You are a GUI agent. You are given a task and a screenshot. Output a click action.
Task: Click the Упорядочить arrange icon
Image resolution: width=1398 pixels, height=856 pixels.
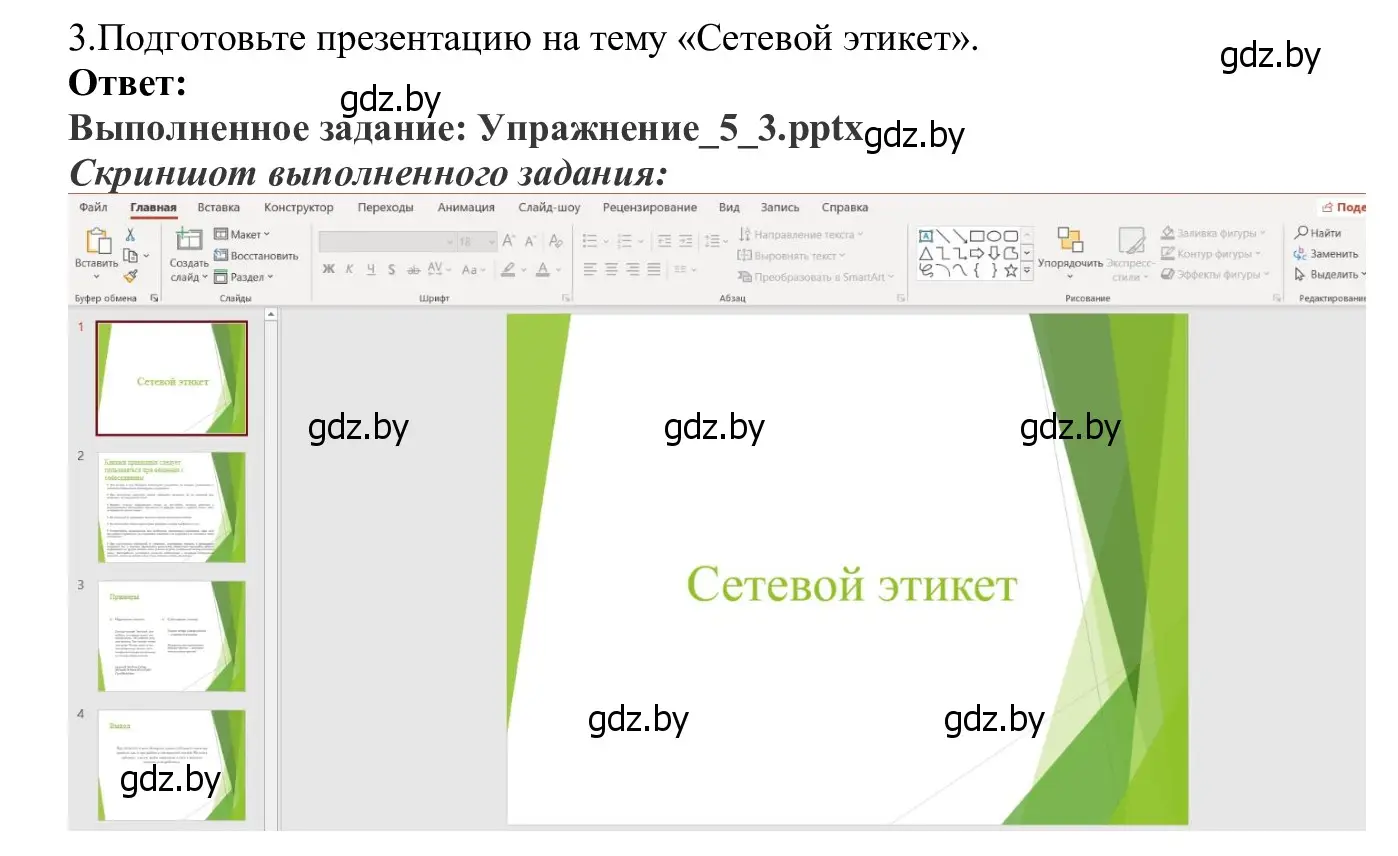pos(1070,241)
